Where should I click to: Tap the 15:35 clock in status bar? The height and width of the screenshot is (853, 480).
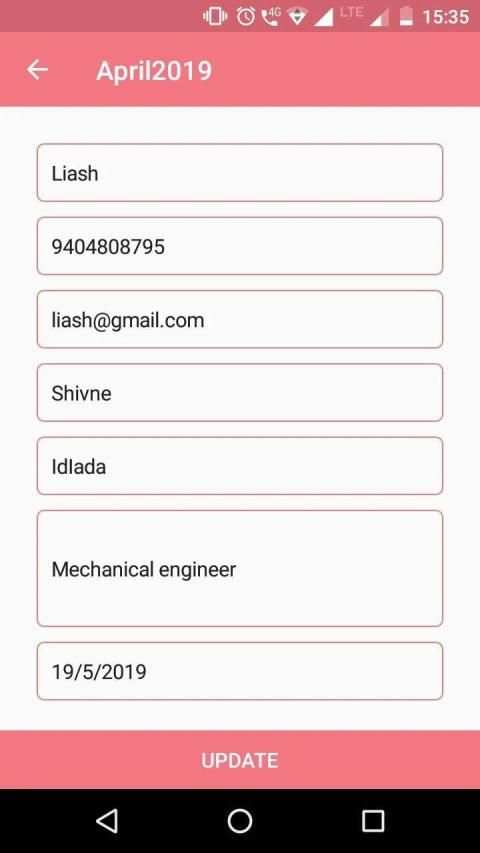click(x=445, y=17)
